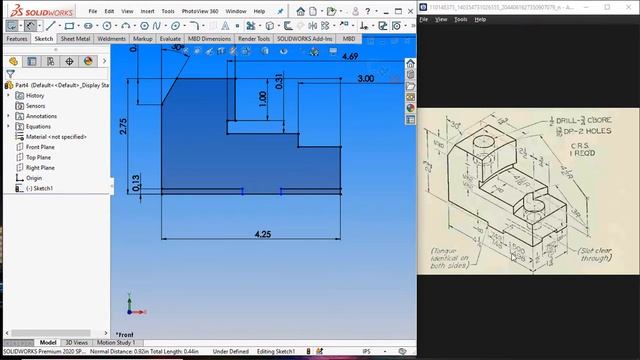
Task: Click the Convert Entities tool
Action: [x=269, y=26]
